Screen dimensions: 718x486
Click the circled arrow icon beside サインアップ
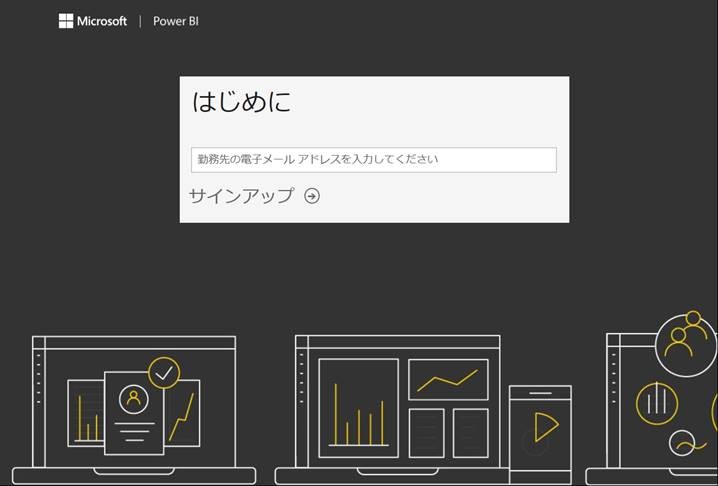pos(312,196)
